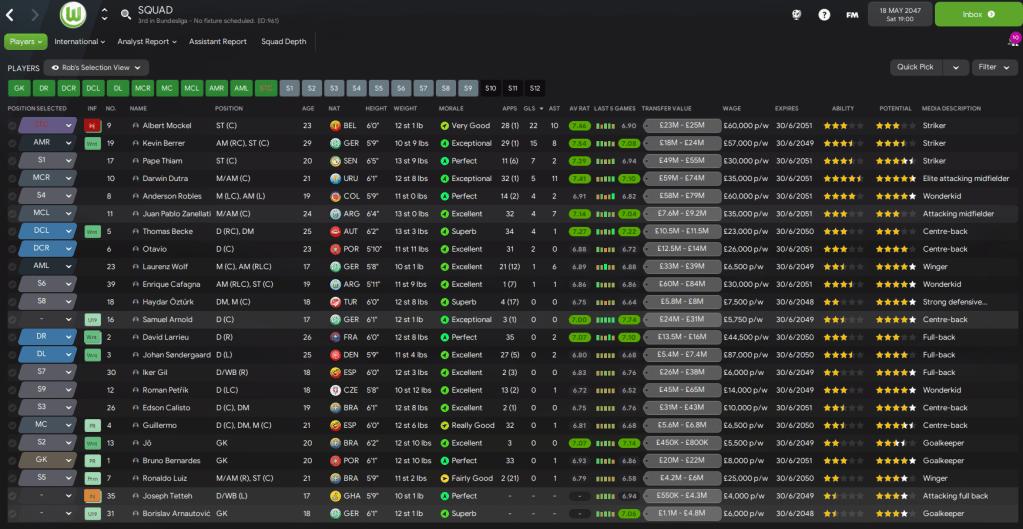1023x529 pixels.
Task: Click the green Inbox button
Action: click(978, 15)
